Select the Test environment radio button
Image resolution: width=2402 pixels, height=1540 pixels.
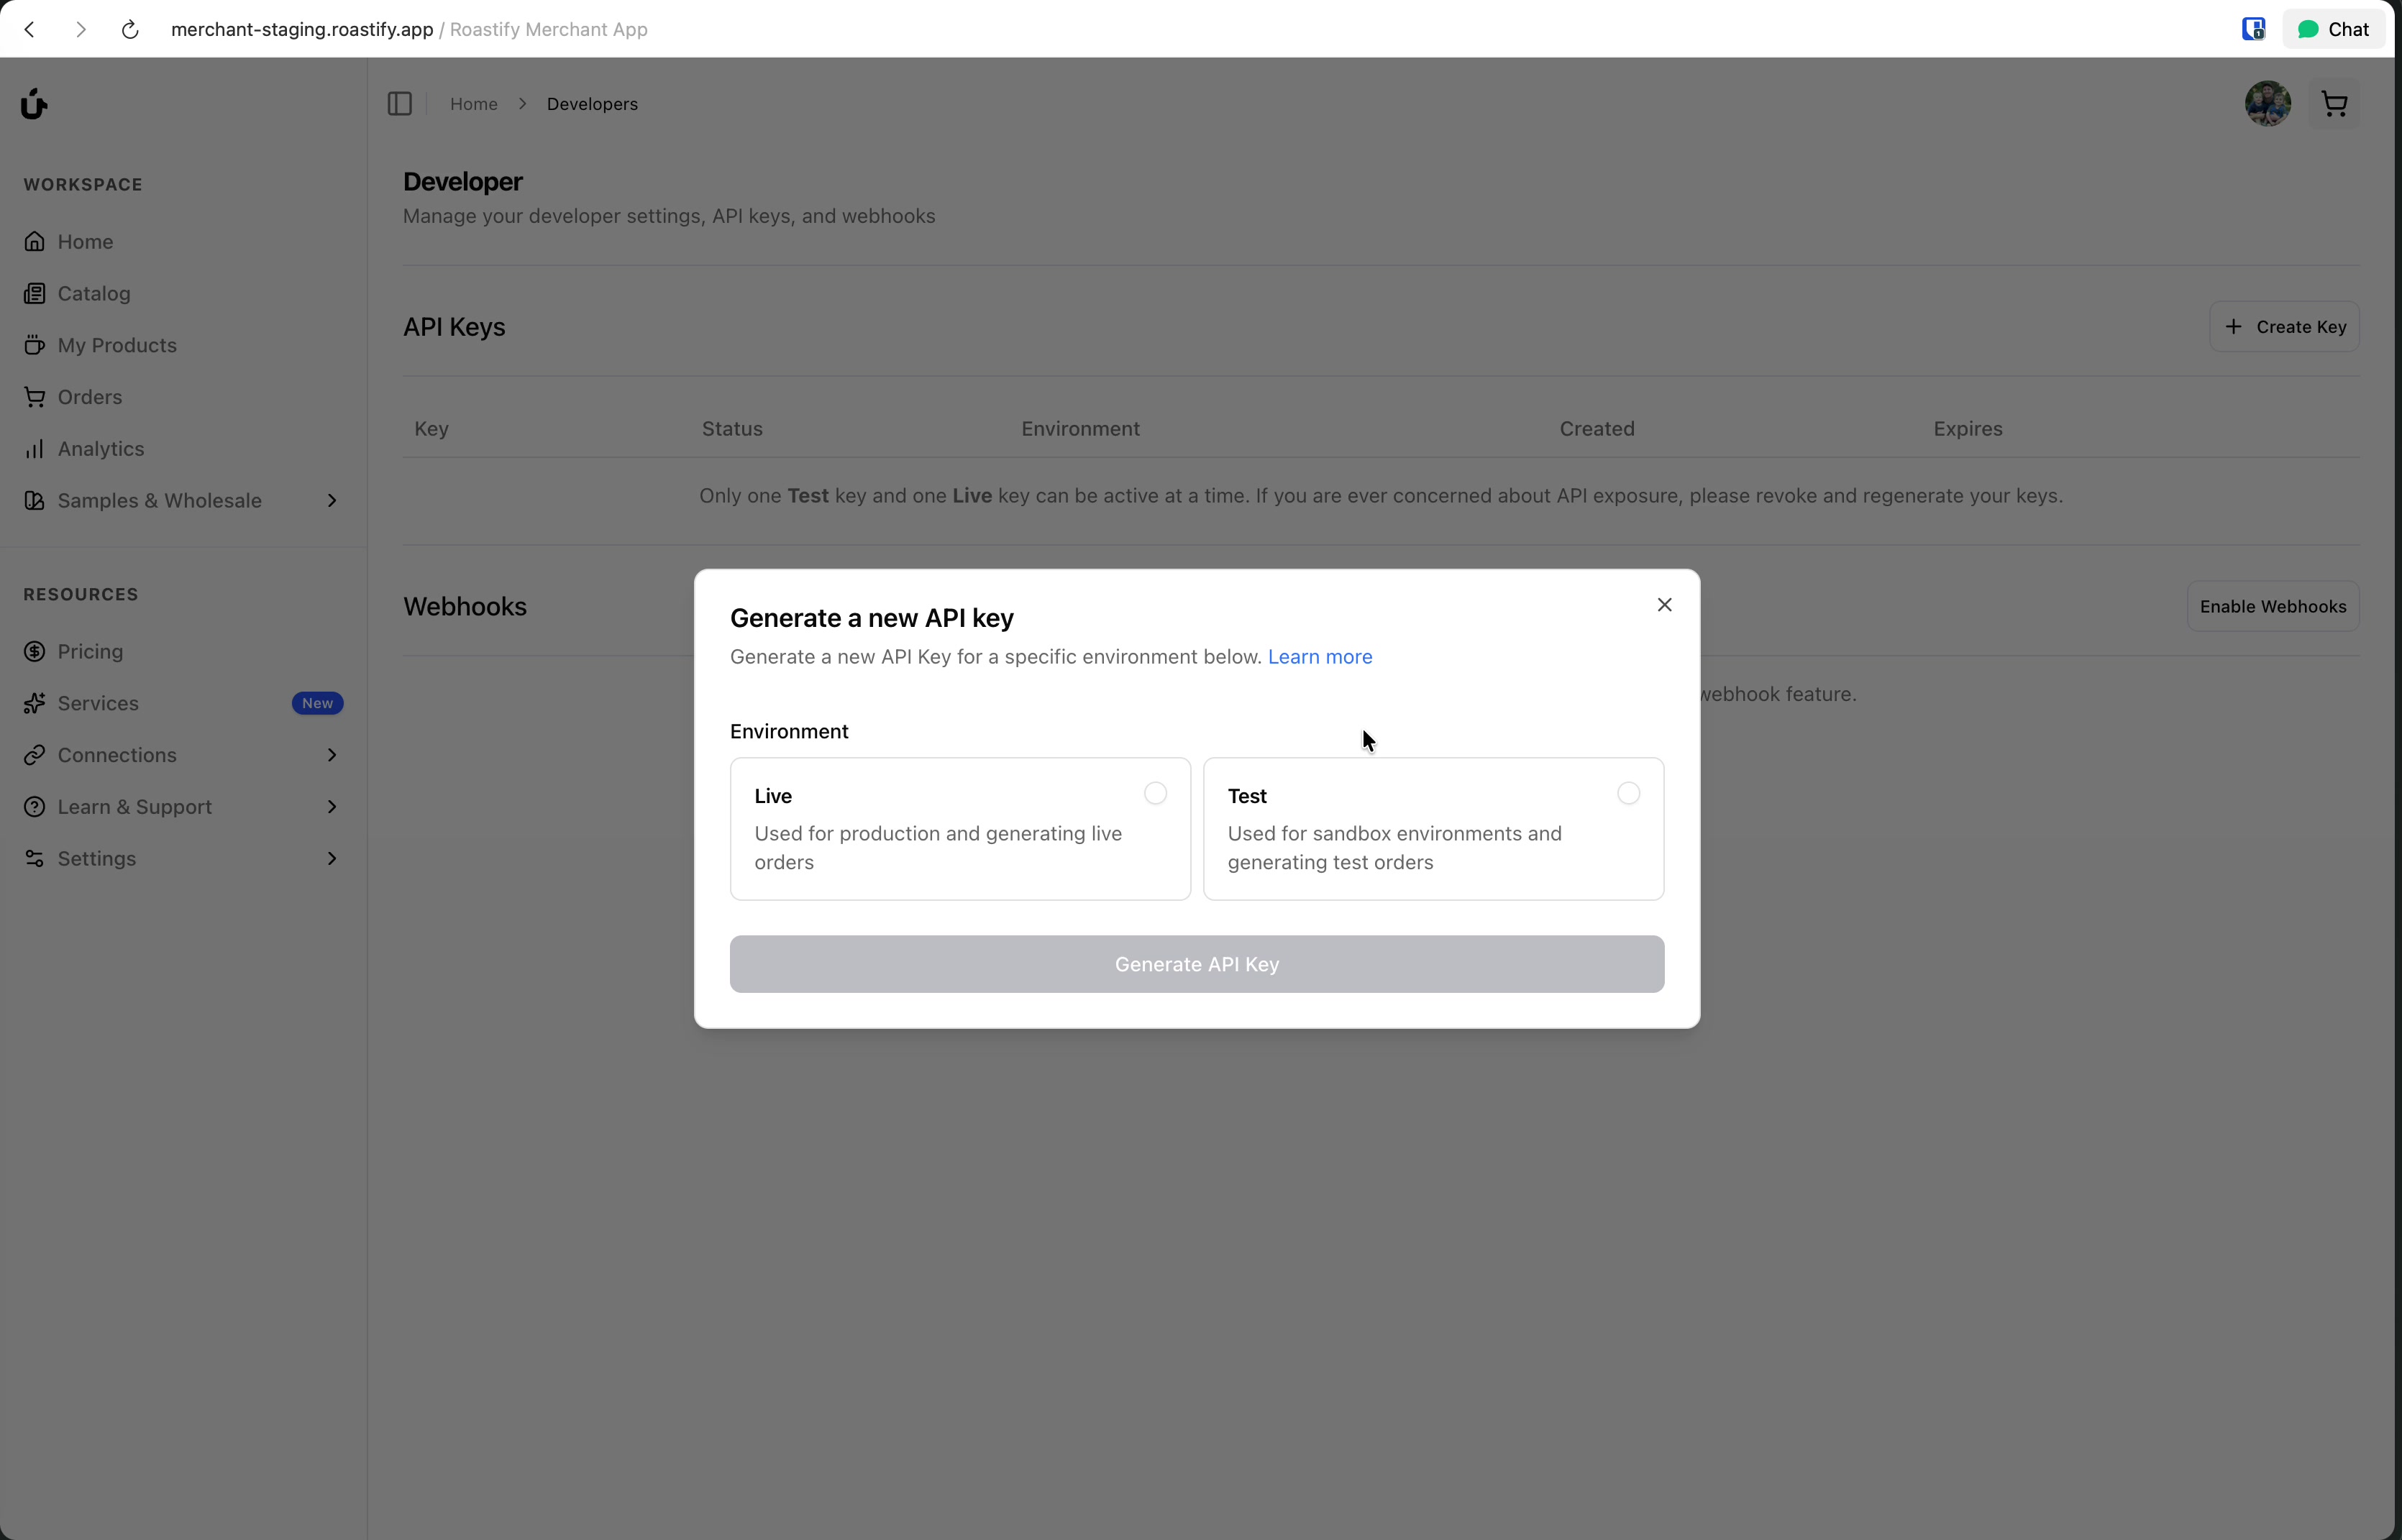coord(1628,794)
